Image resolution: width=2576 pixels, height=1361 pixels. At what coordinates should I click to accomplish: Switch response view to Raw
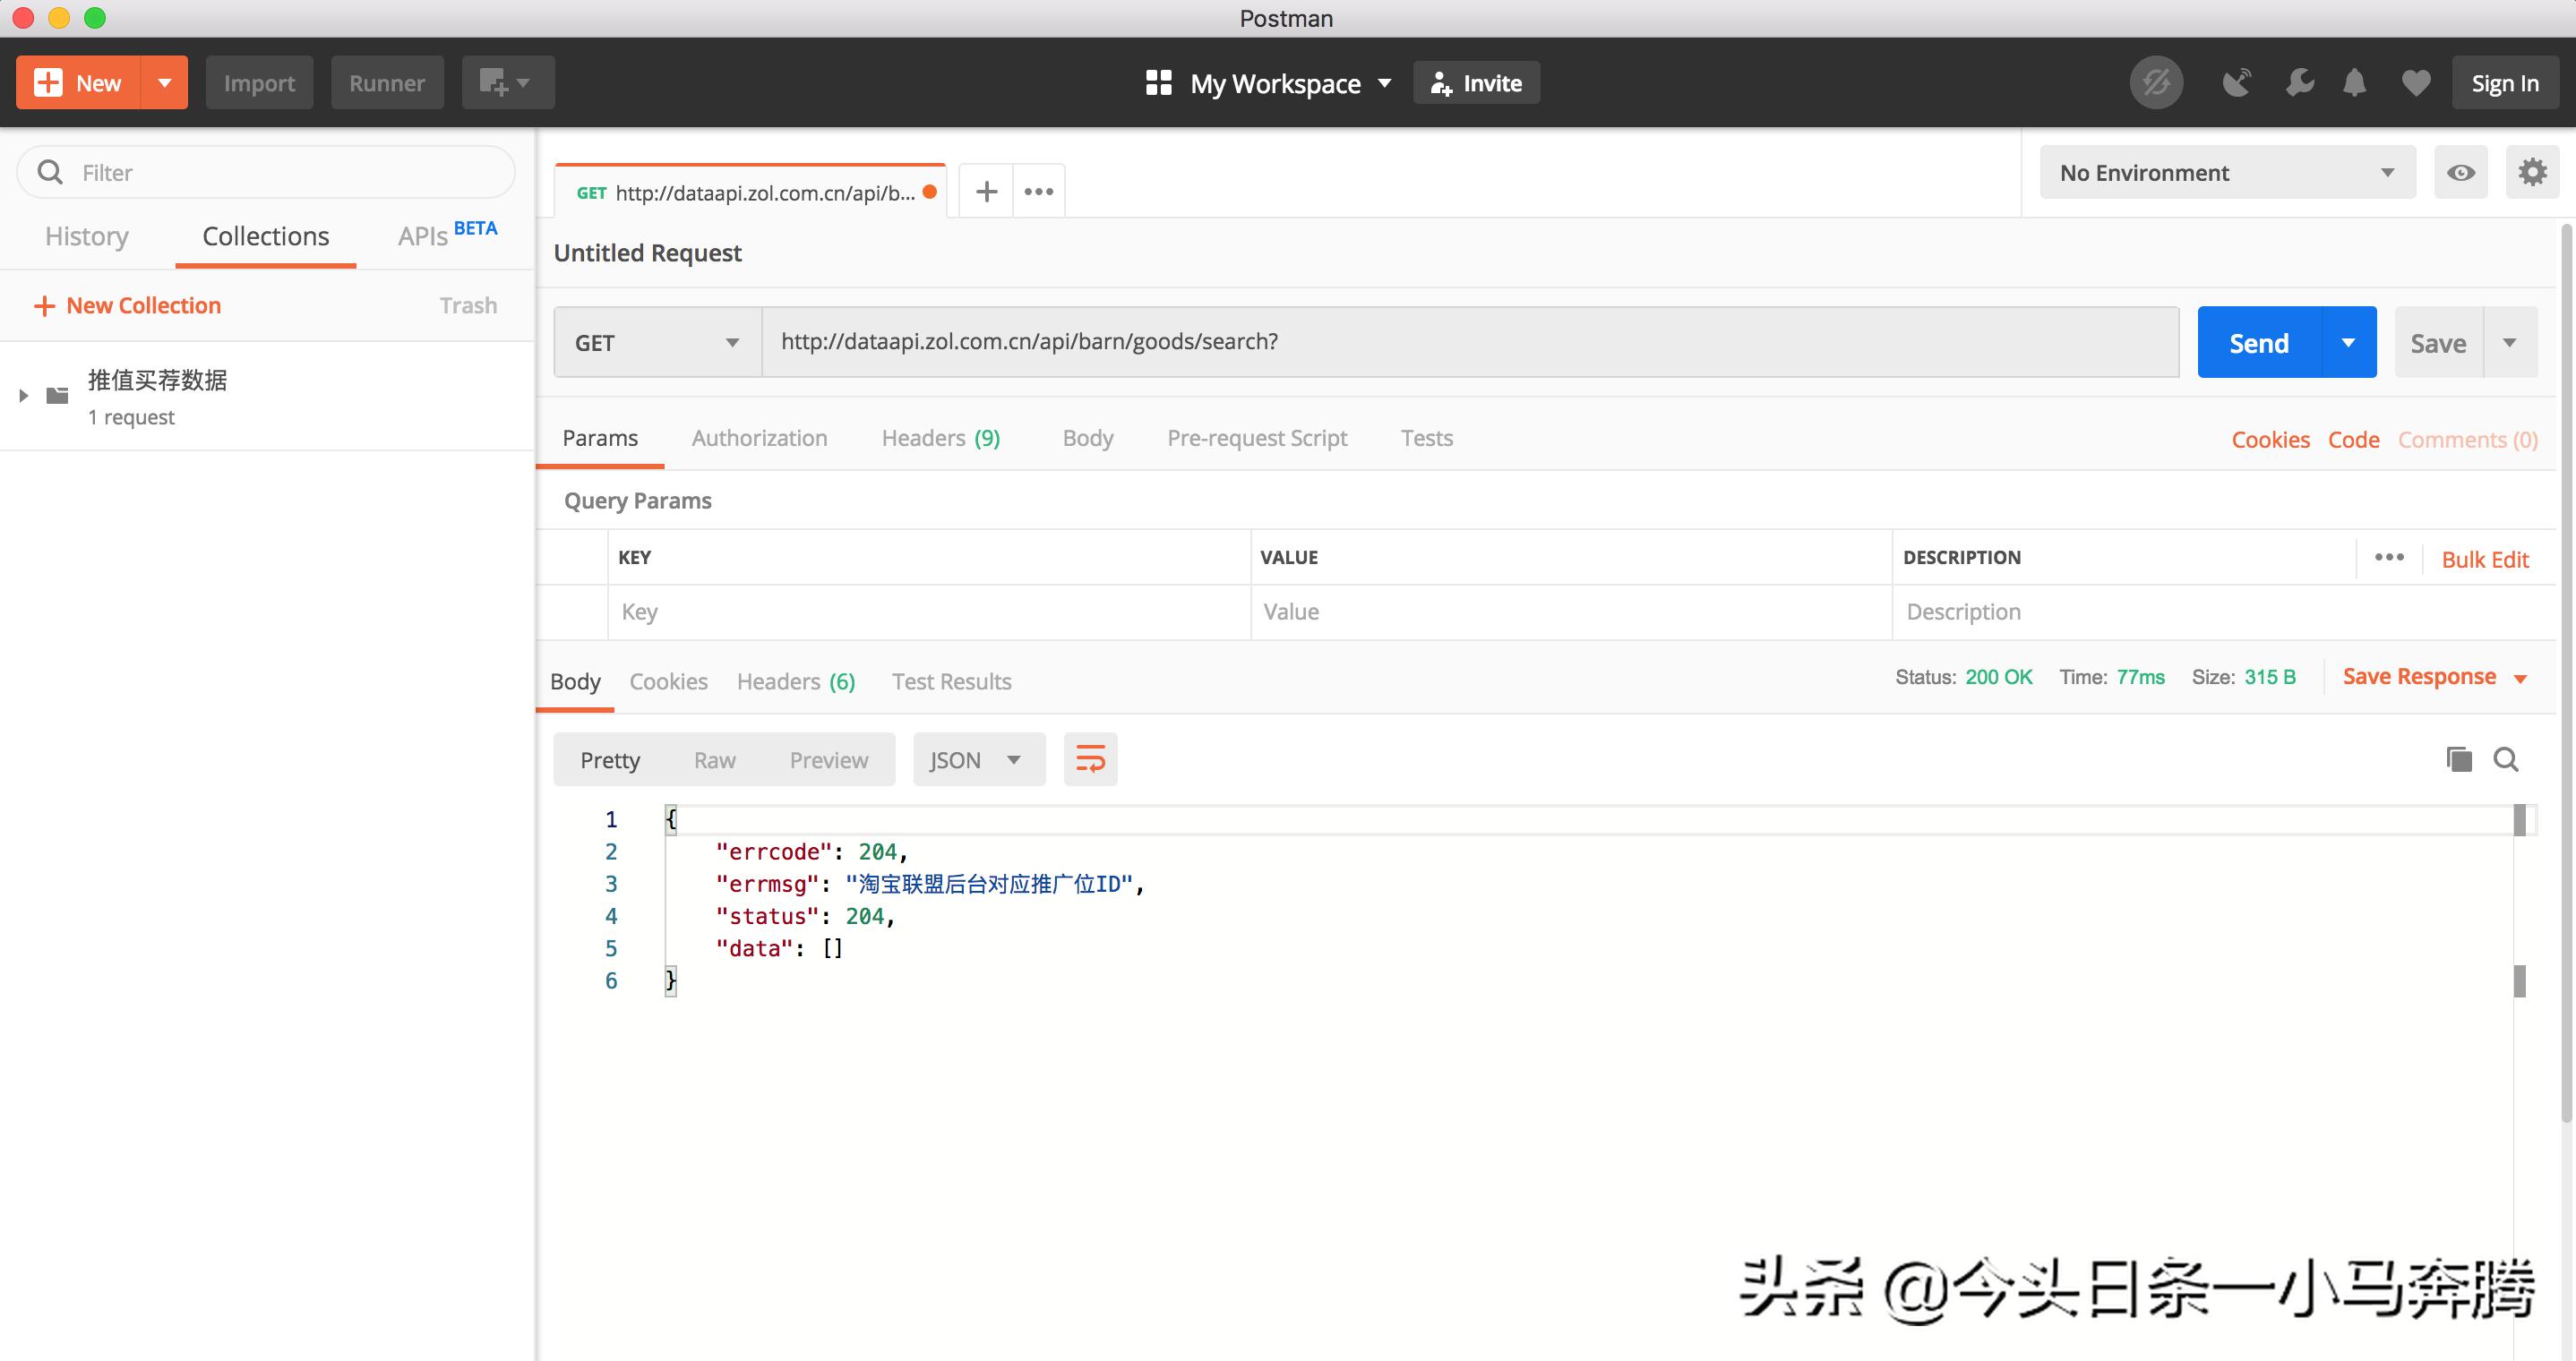click(714, 760)
